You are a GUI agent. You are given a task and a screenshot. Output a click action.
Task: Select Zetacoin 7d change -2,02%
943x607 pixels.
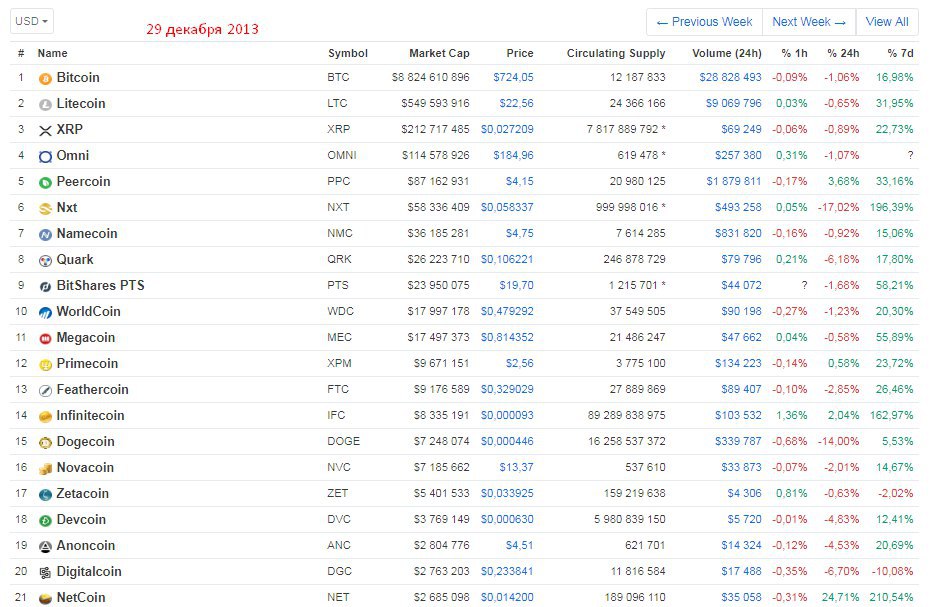895,493
